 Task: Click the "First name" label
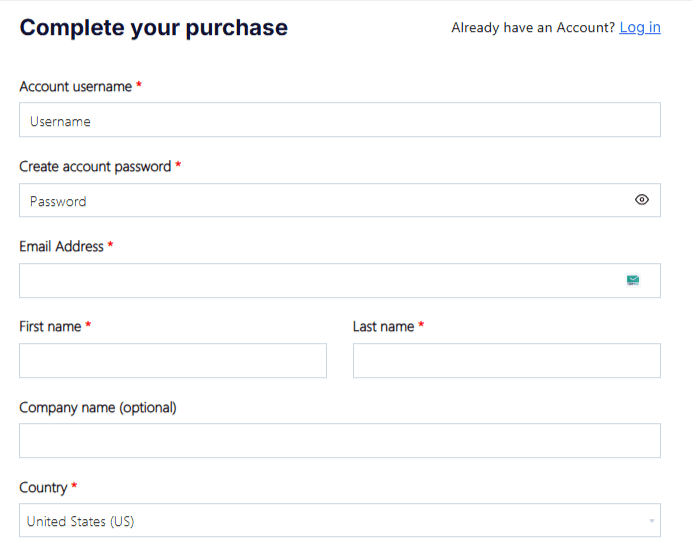(x=50, y=326)
